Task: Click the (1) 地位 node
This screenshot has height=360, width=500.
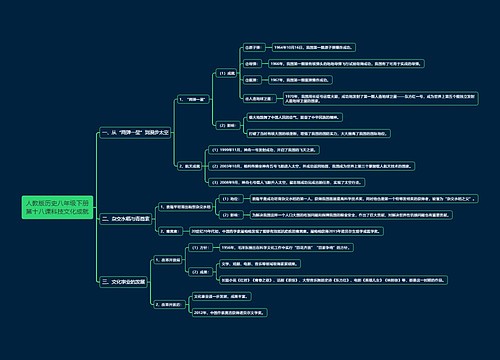Action: (x=231, y=199)
